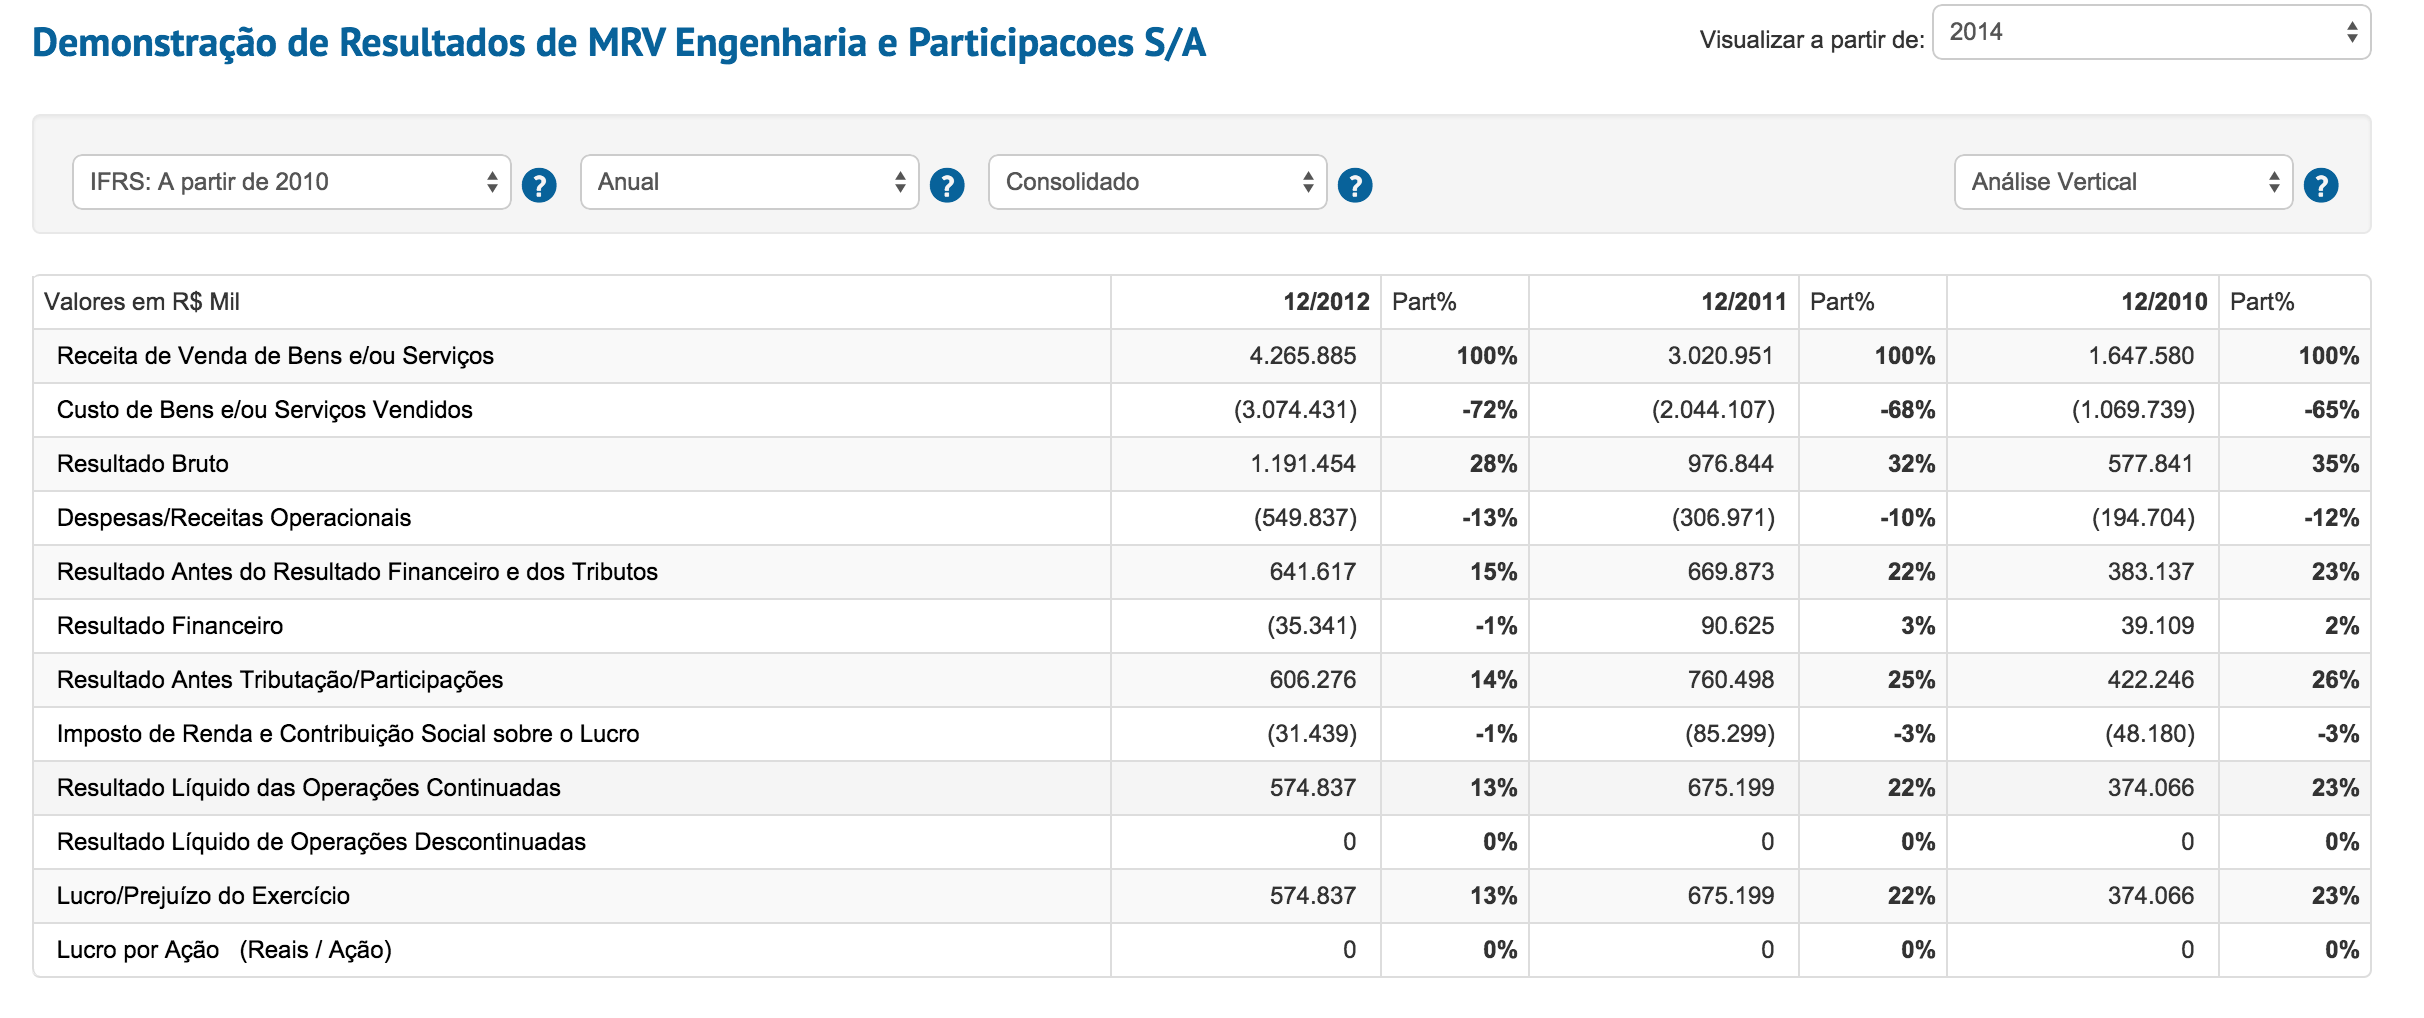Select the 'Resultado Bruto' row label
This screenshot has height=1018, width=2424.
point(143,464)
